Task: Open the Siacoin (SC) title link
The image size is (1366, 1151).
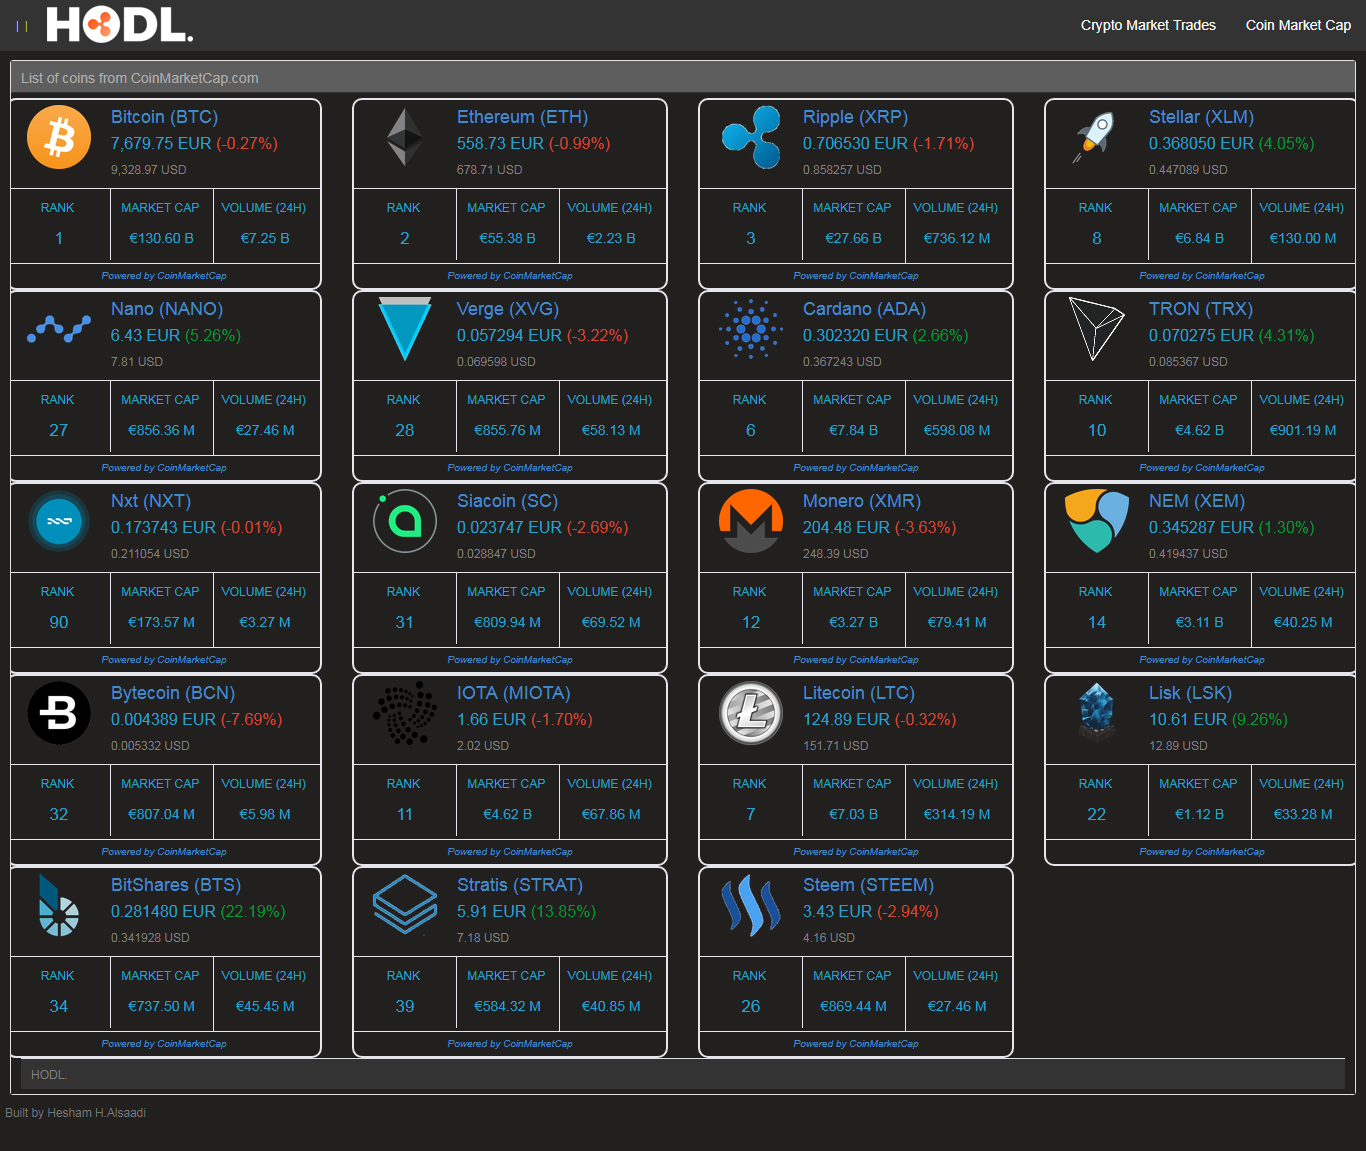Action: pyautogui.click(x=507, y=501)
